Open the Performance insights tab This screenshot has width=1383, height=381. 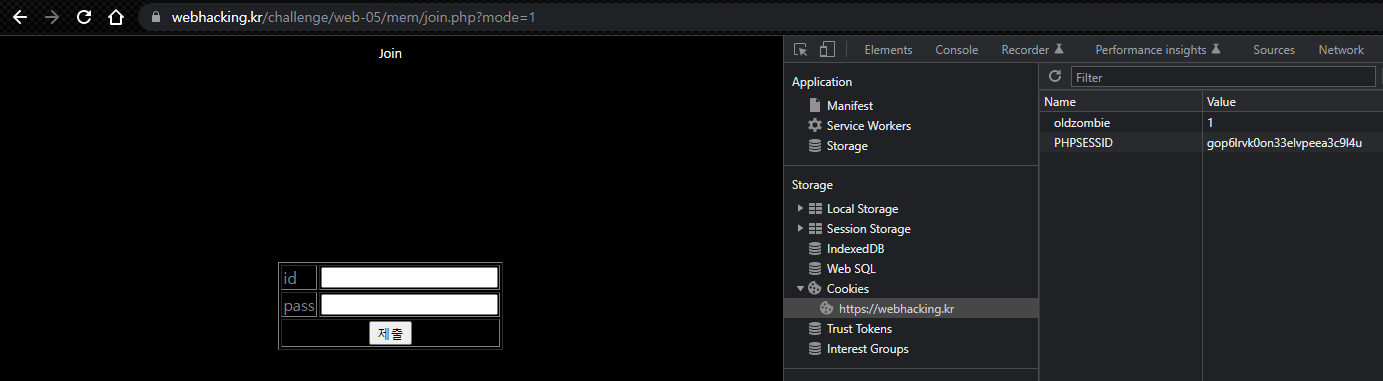1158,49
